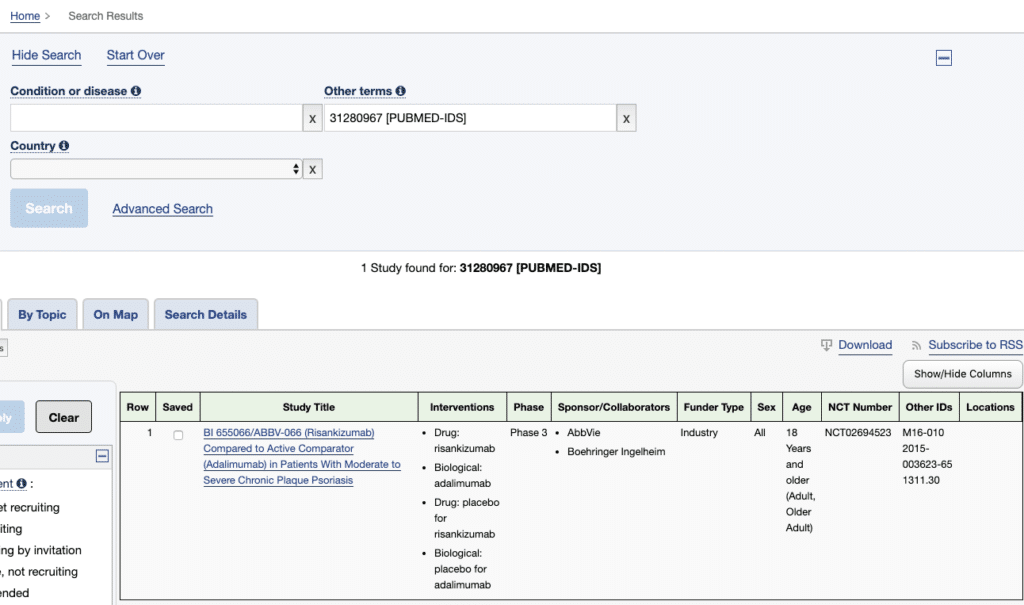This screenshot has height=605, width=1024.
Task: Switch to the Search Details tab
Action: pos(206,314)
